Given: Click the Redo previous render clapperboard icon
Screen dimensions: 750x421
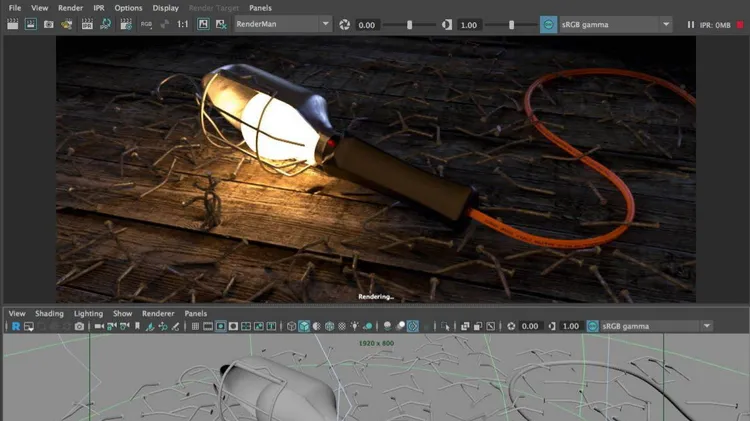Looking at the screenshot, I should point(12,24).
